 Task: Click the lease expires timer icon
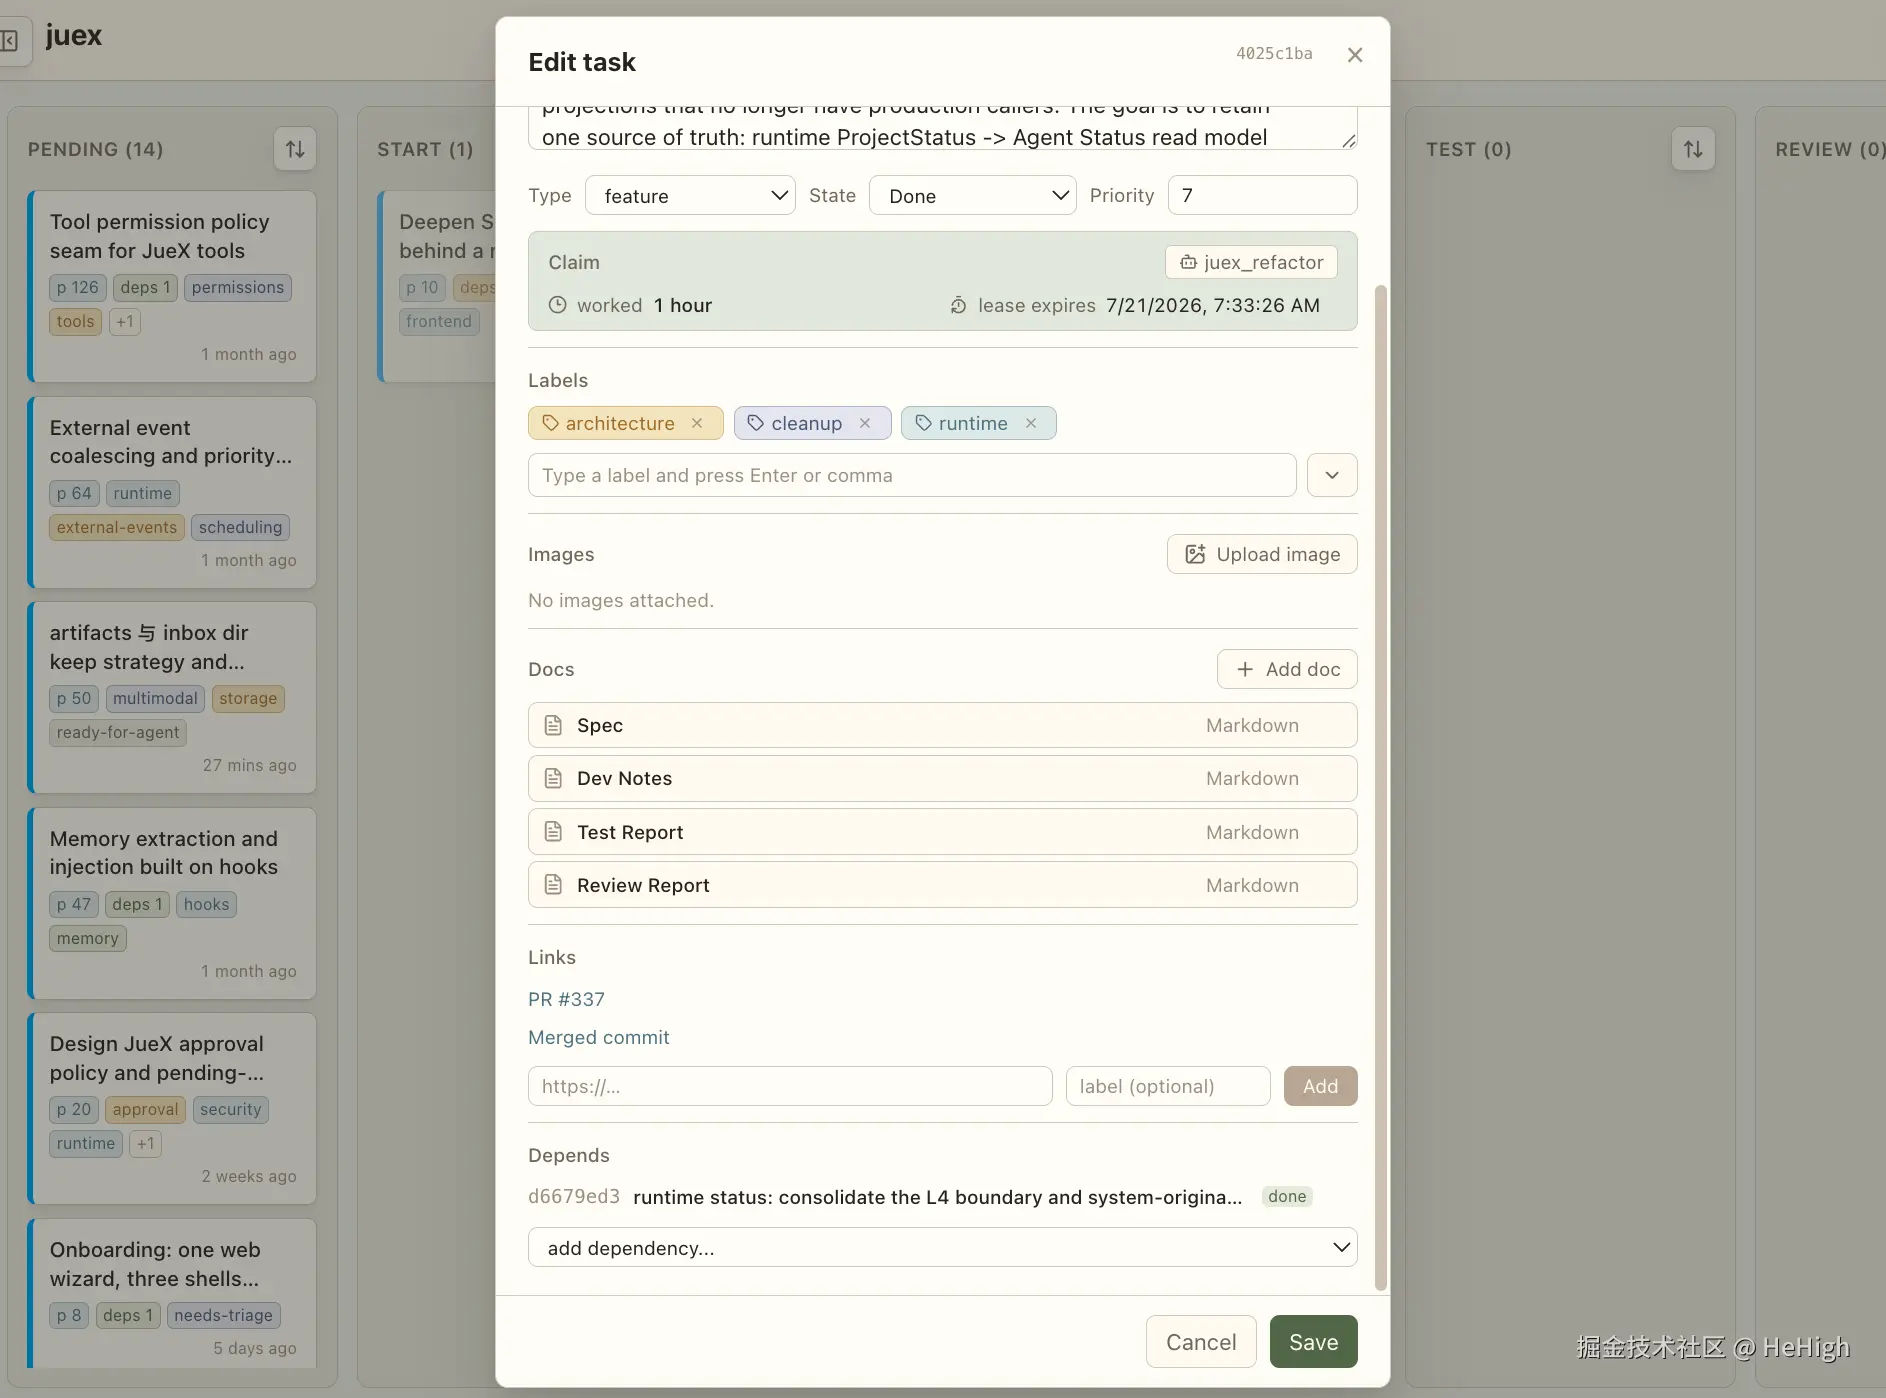[958, 305]
